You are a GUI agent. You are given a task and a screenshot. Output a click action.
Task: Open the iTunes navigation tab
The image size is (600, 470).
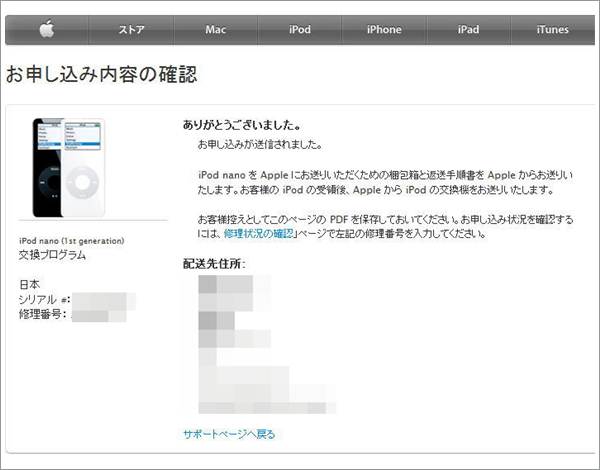point(553,30)
